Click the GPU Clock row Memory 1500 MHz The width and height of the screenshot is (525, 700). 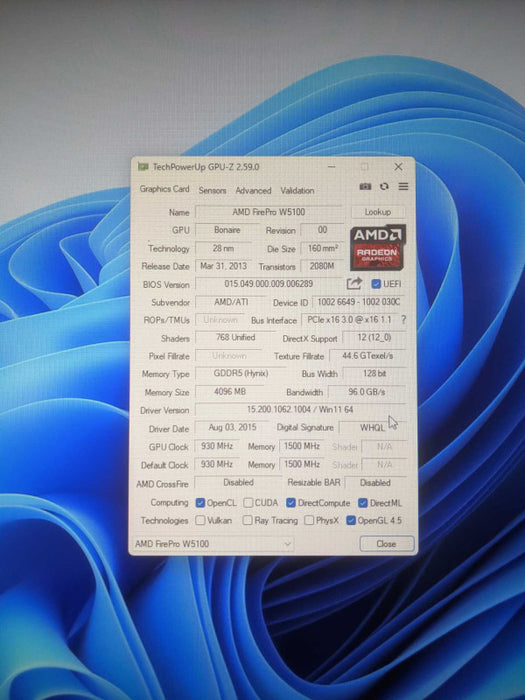click(302, 446)
